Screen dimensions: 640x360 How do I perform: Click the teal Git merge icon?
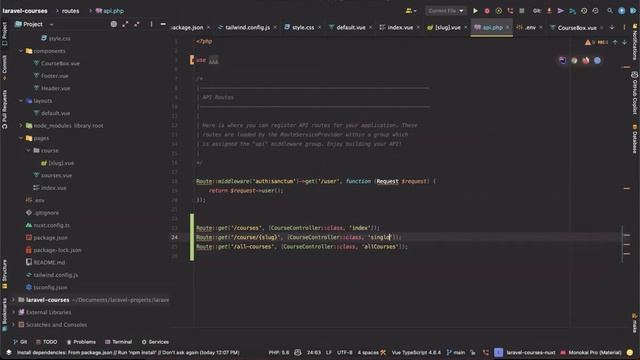pyautogui.click(x=572, y=11)
